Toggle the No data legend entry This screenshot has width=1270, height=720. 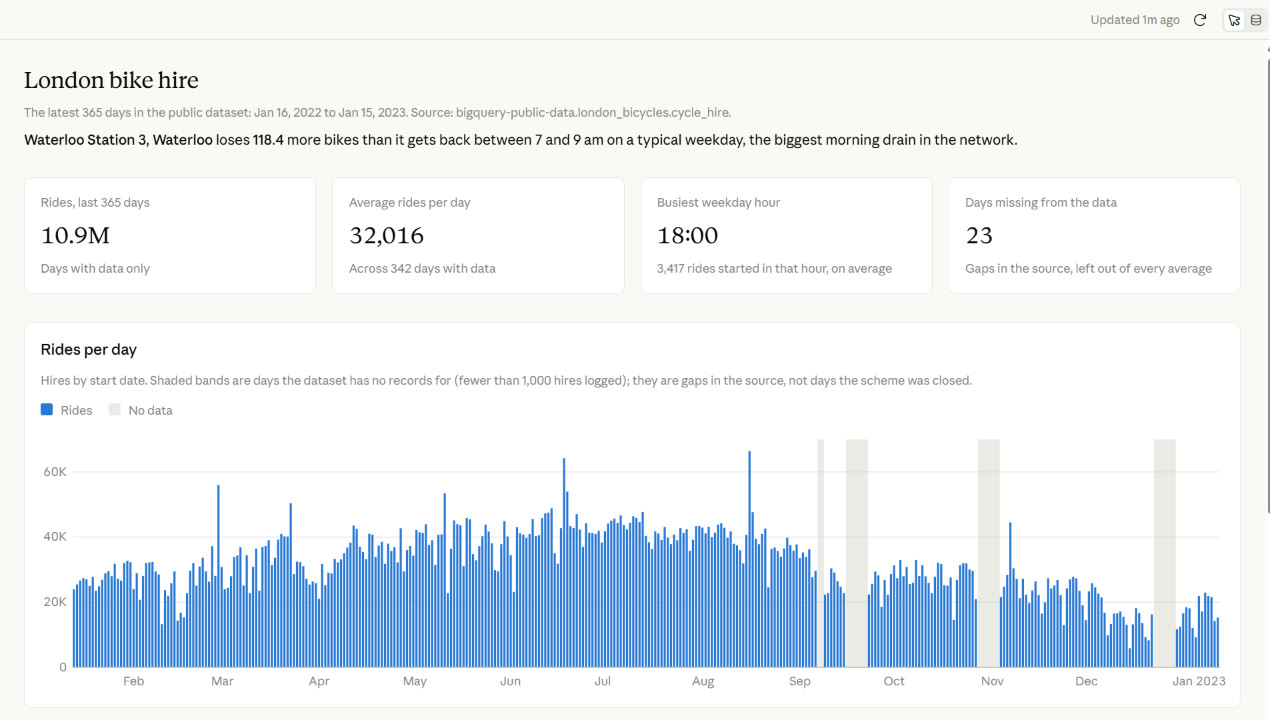tap(140, 410)
